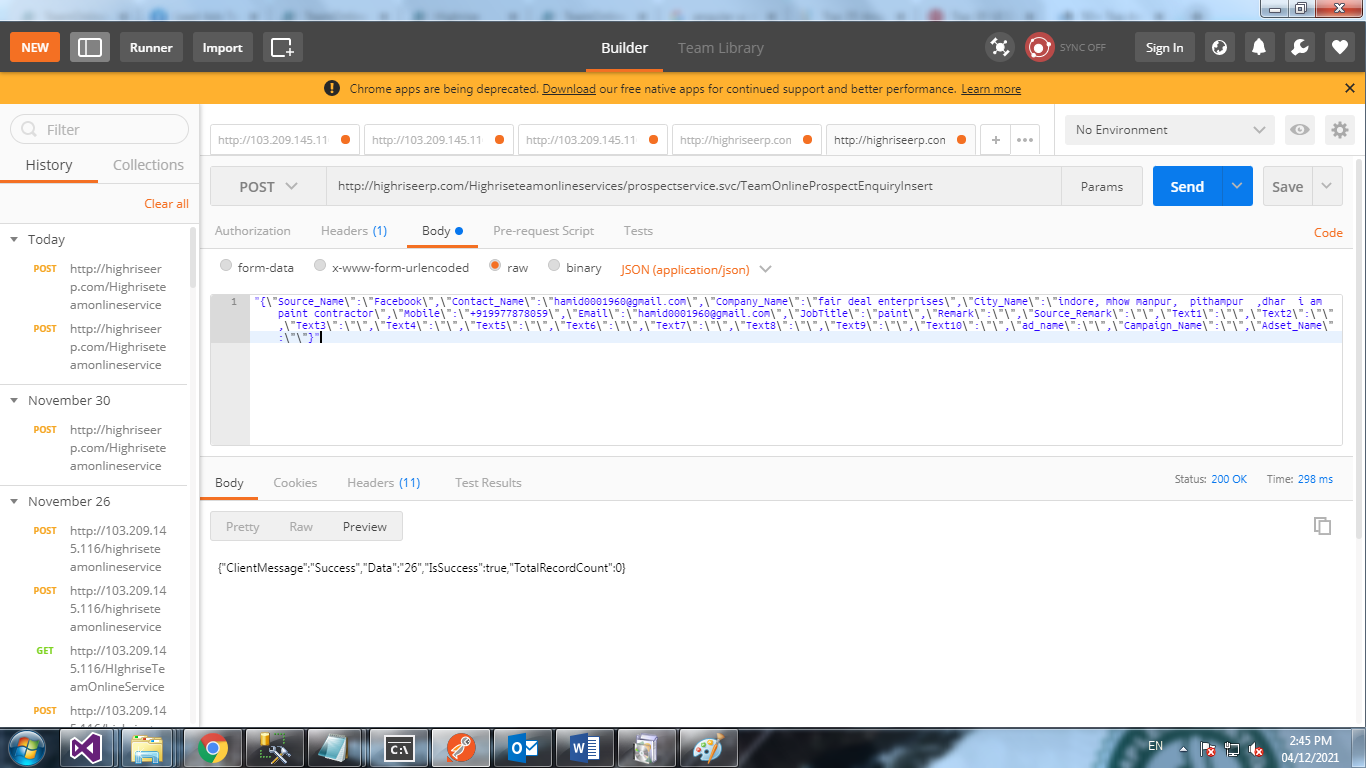Open the POST method dropdown
The height and width of the screenshot is (768, 1366).
(x=268, y=187)
